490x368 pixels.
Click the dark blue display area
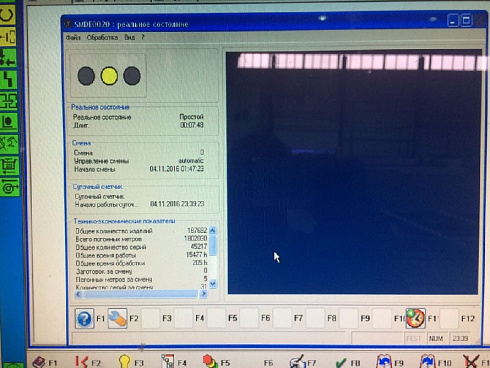(x=353, y=172)
